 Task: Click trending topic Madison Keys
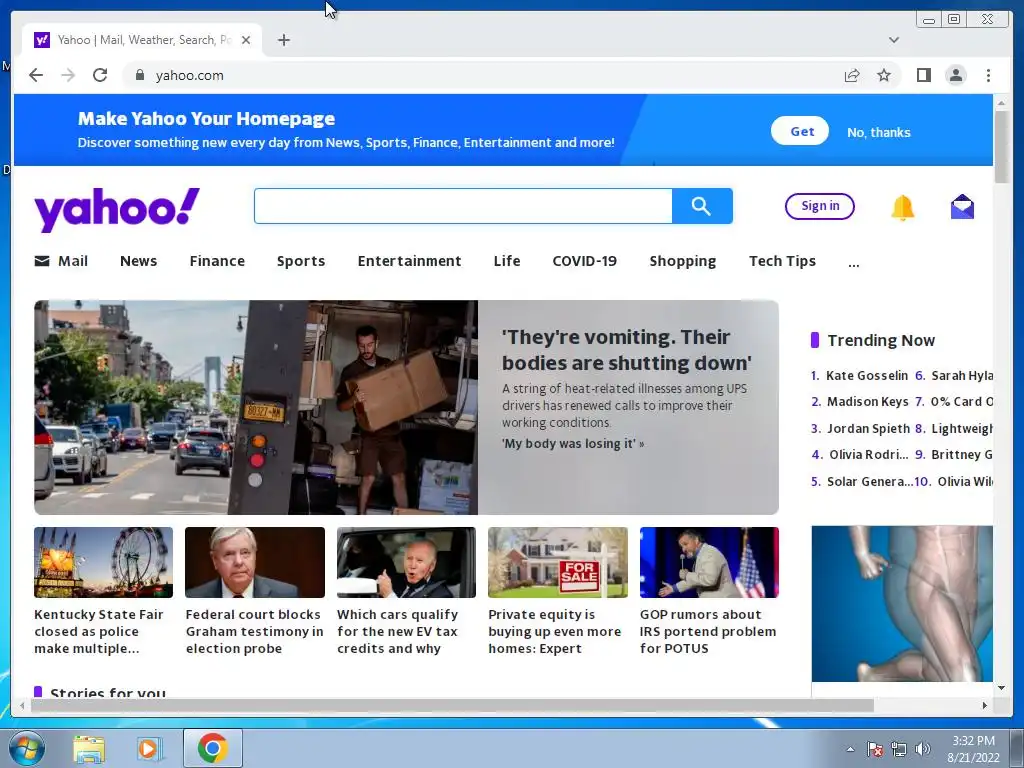[867, 402]
